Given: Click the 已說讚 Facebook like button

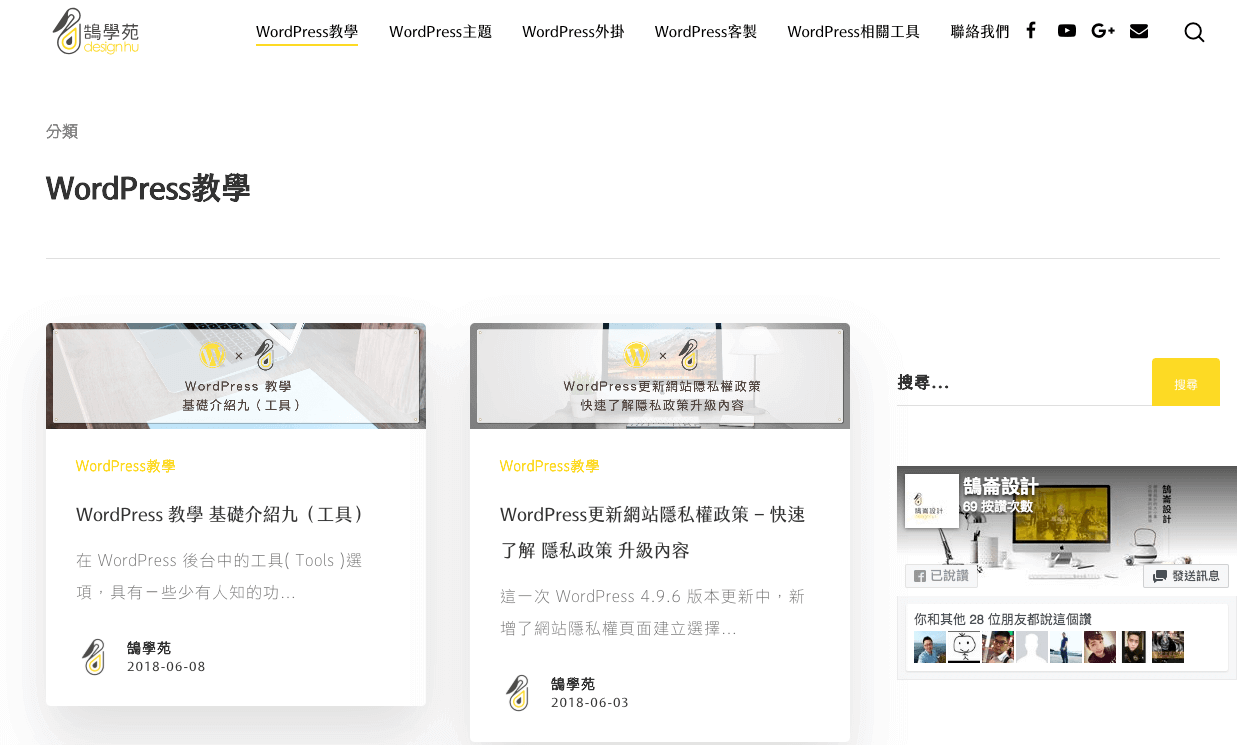Looking at the screenshot, I should 941,576.
